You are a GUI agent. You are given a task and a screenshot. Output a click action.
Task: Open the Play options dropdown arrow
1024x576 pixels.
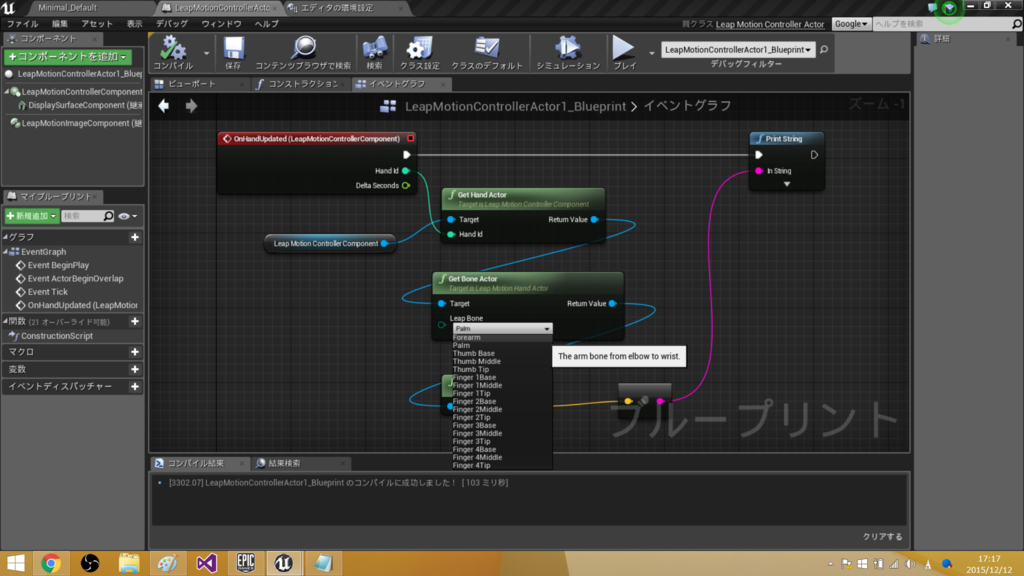651,53
